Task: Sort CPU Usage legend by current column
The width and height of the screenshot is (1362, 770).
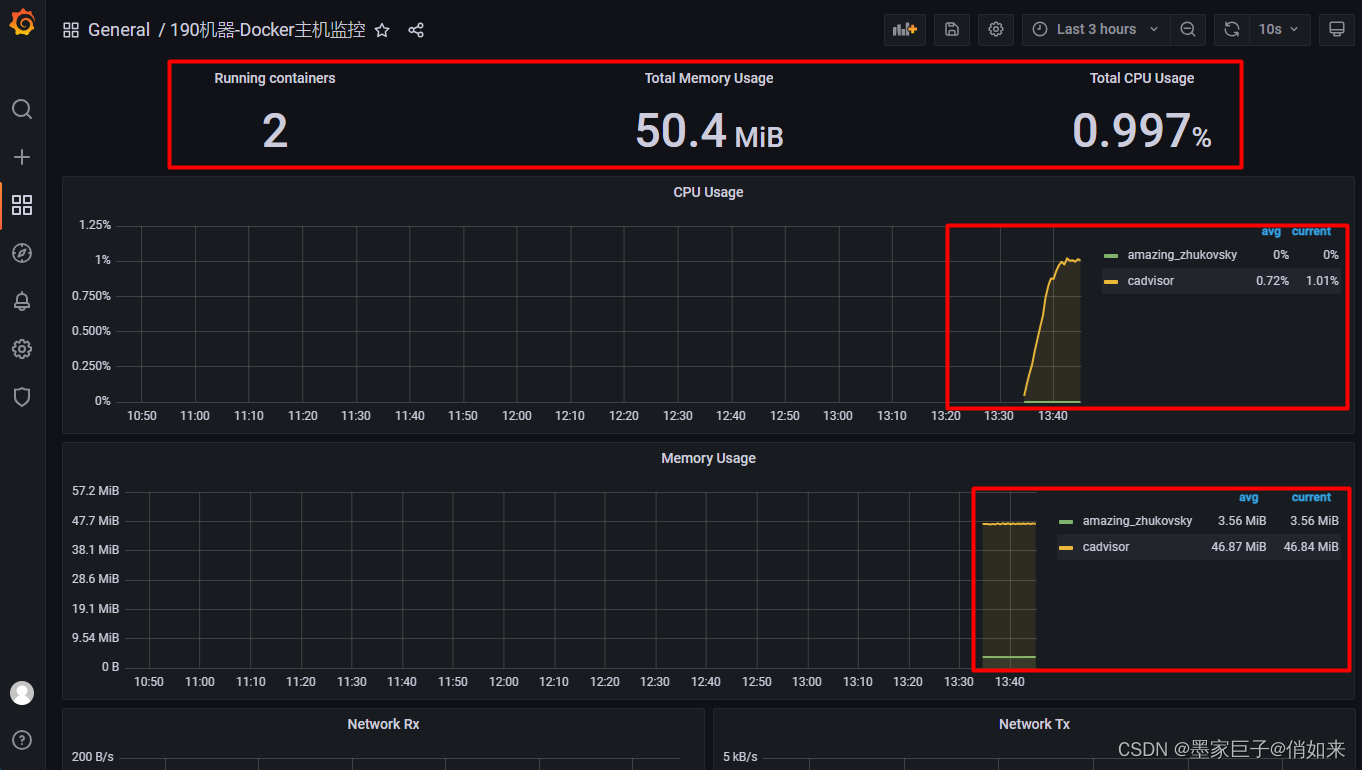Action: click(1311, 231)
